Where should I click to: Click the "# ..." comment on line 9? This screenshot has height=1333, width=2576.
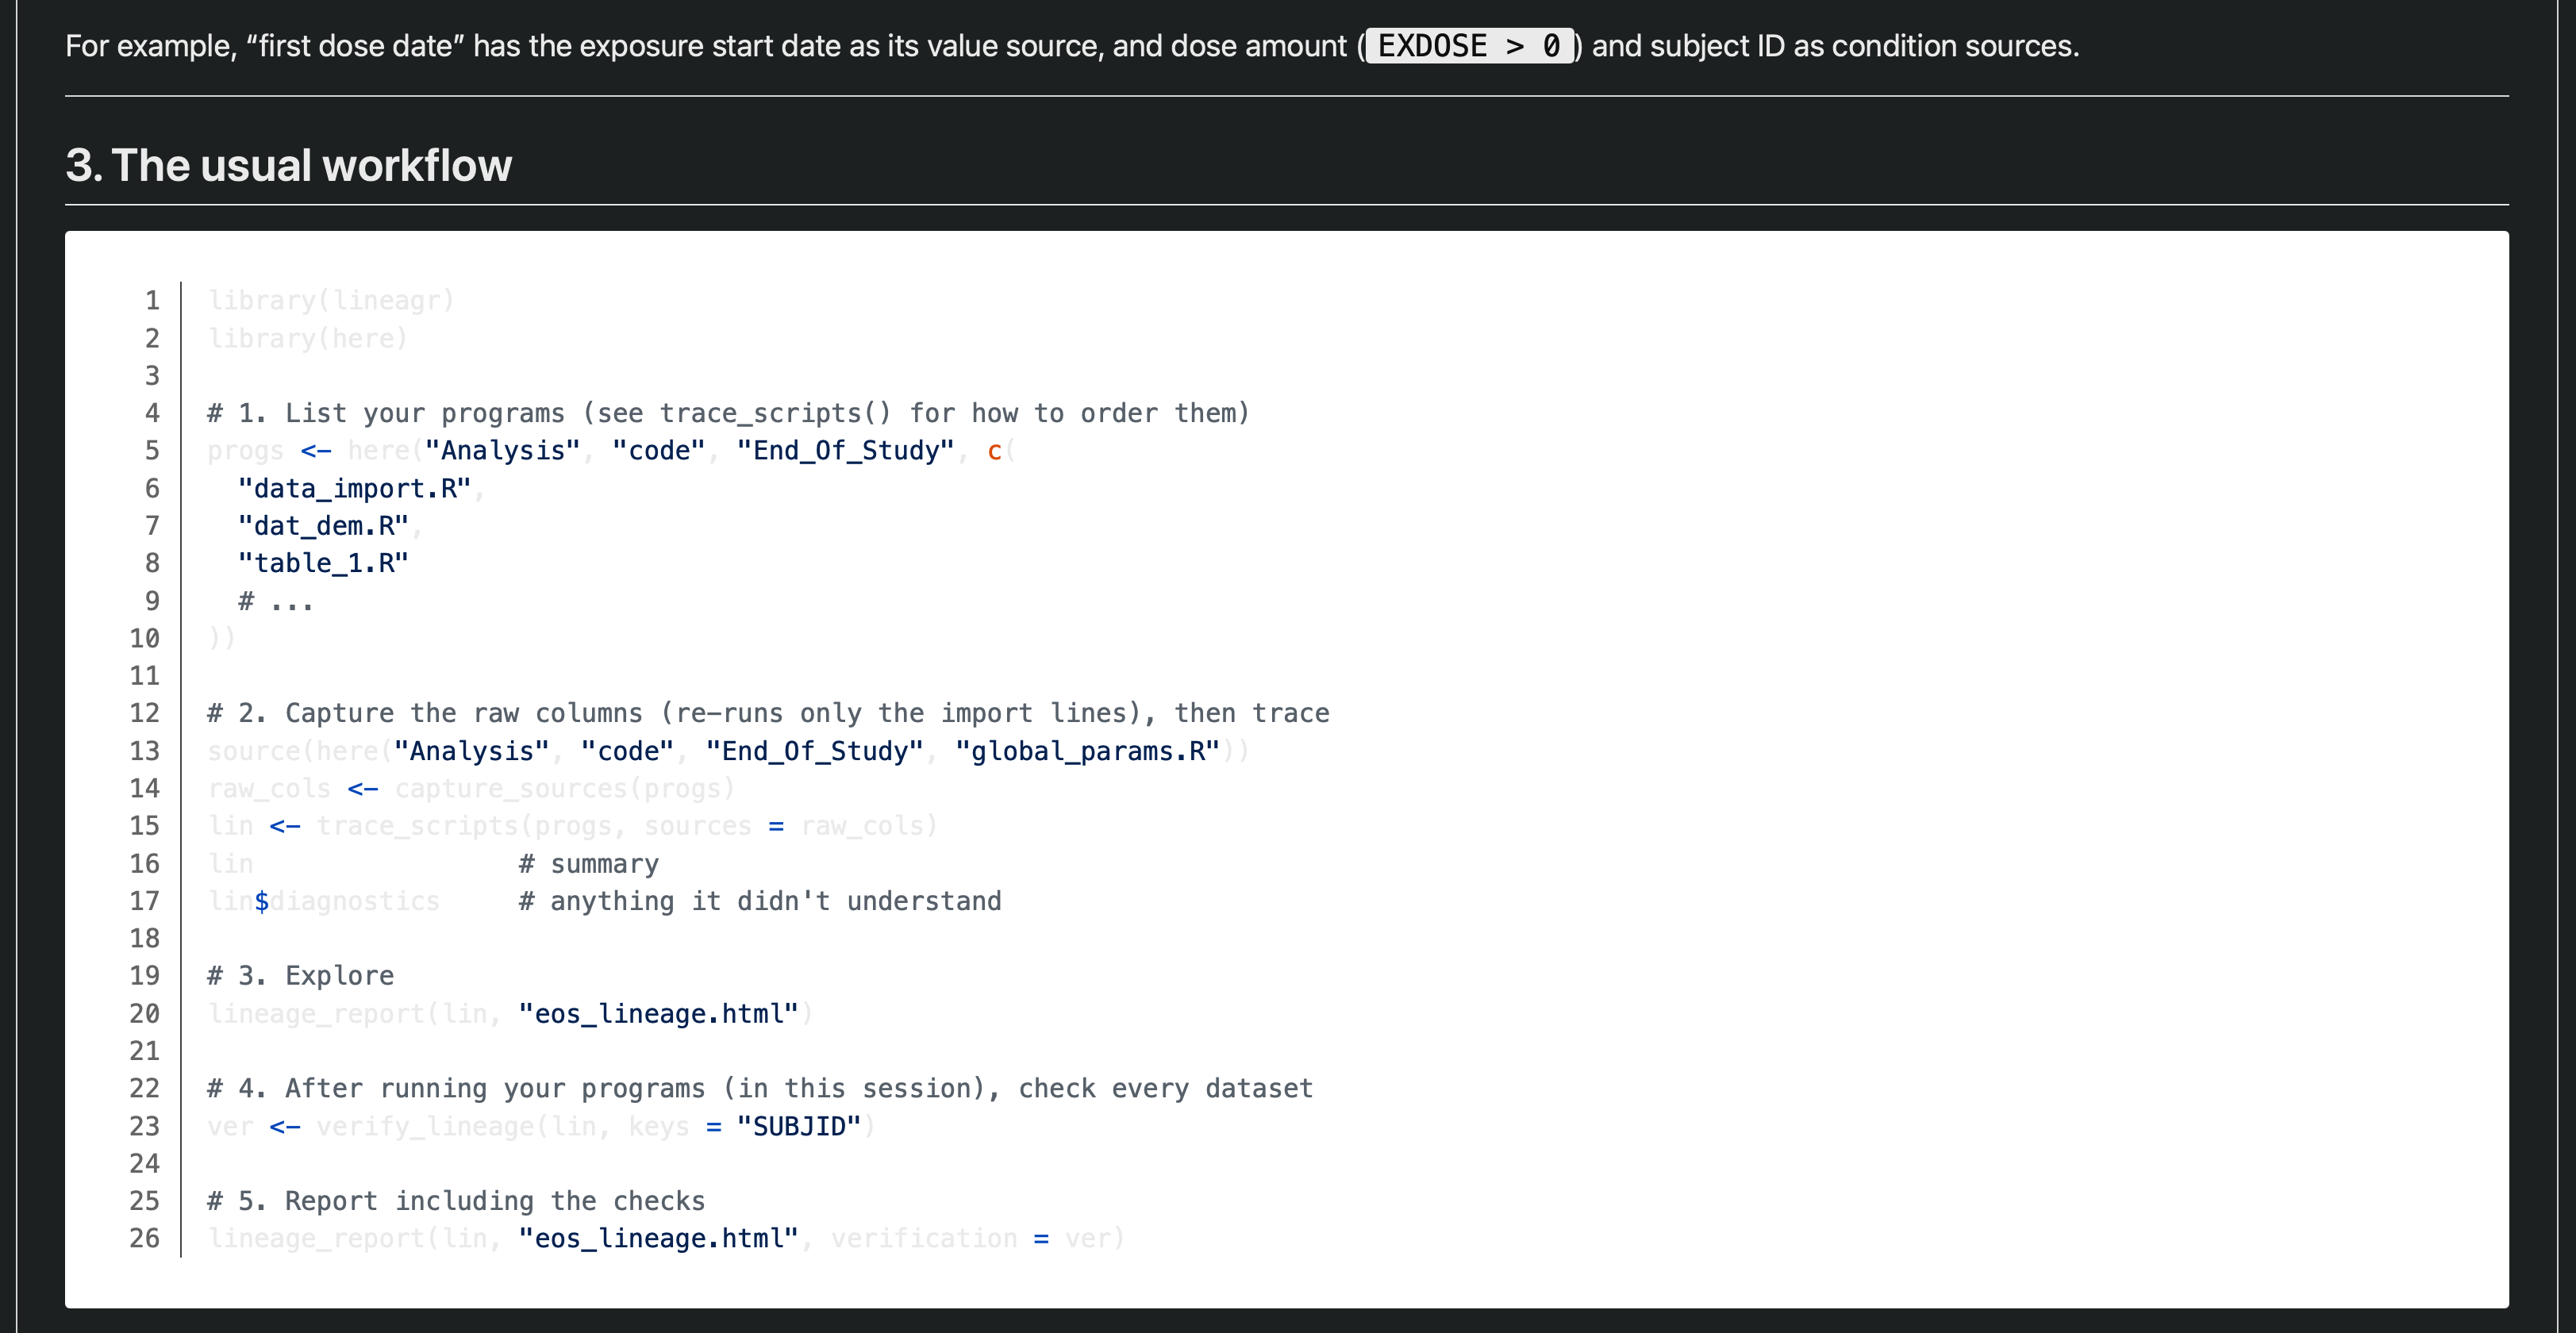276,601
